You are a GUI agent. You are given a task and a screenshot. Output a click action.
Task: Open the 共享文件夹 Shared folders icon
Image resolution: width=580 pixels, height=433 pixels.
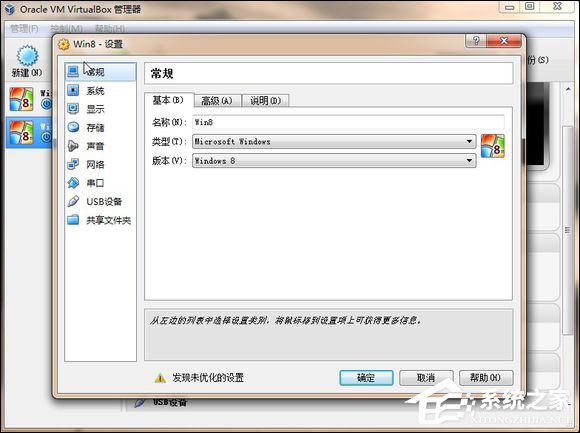click(x=73, y=220)
